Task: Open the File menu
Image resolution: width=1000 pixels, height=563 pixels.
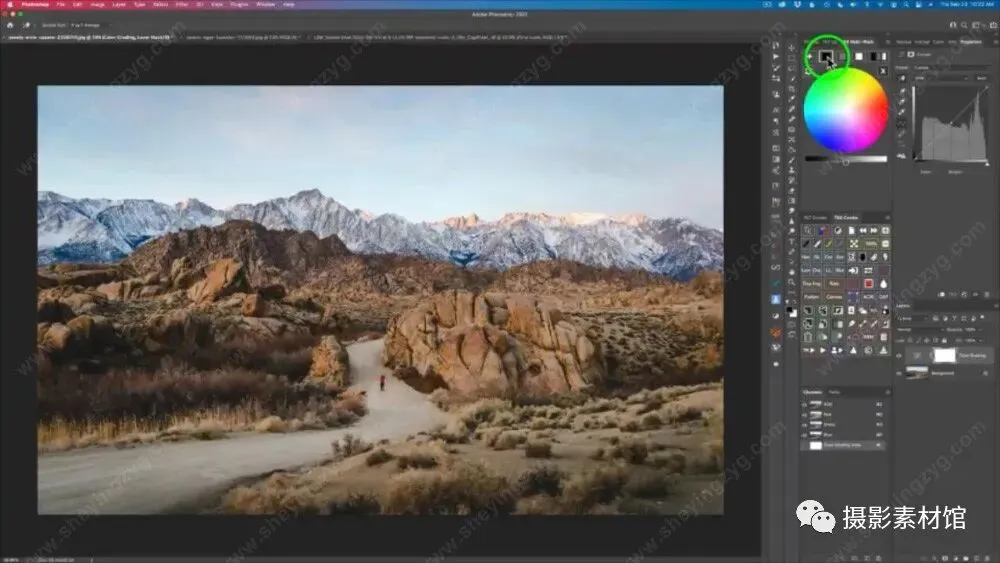Action: [x=61, y=4]
